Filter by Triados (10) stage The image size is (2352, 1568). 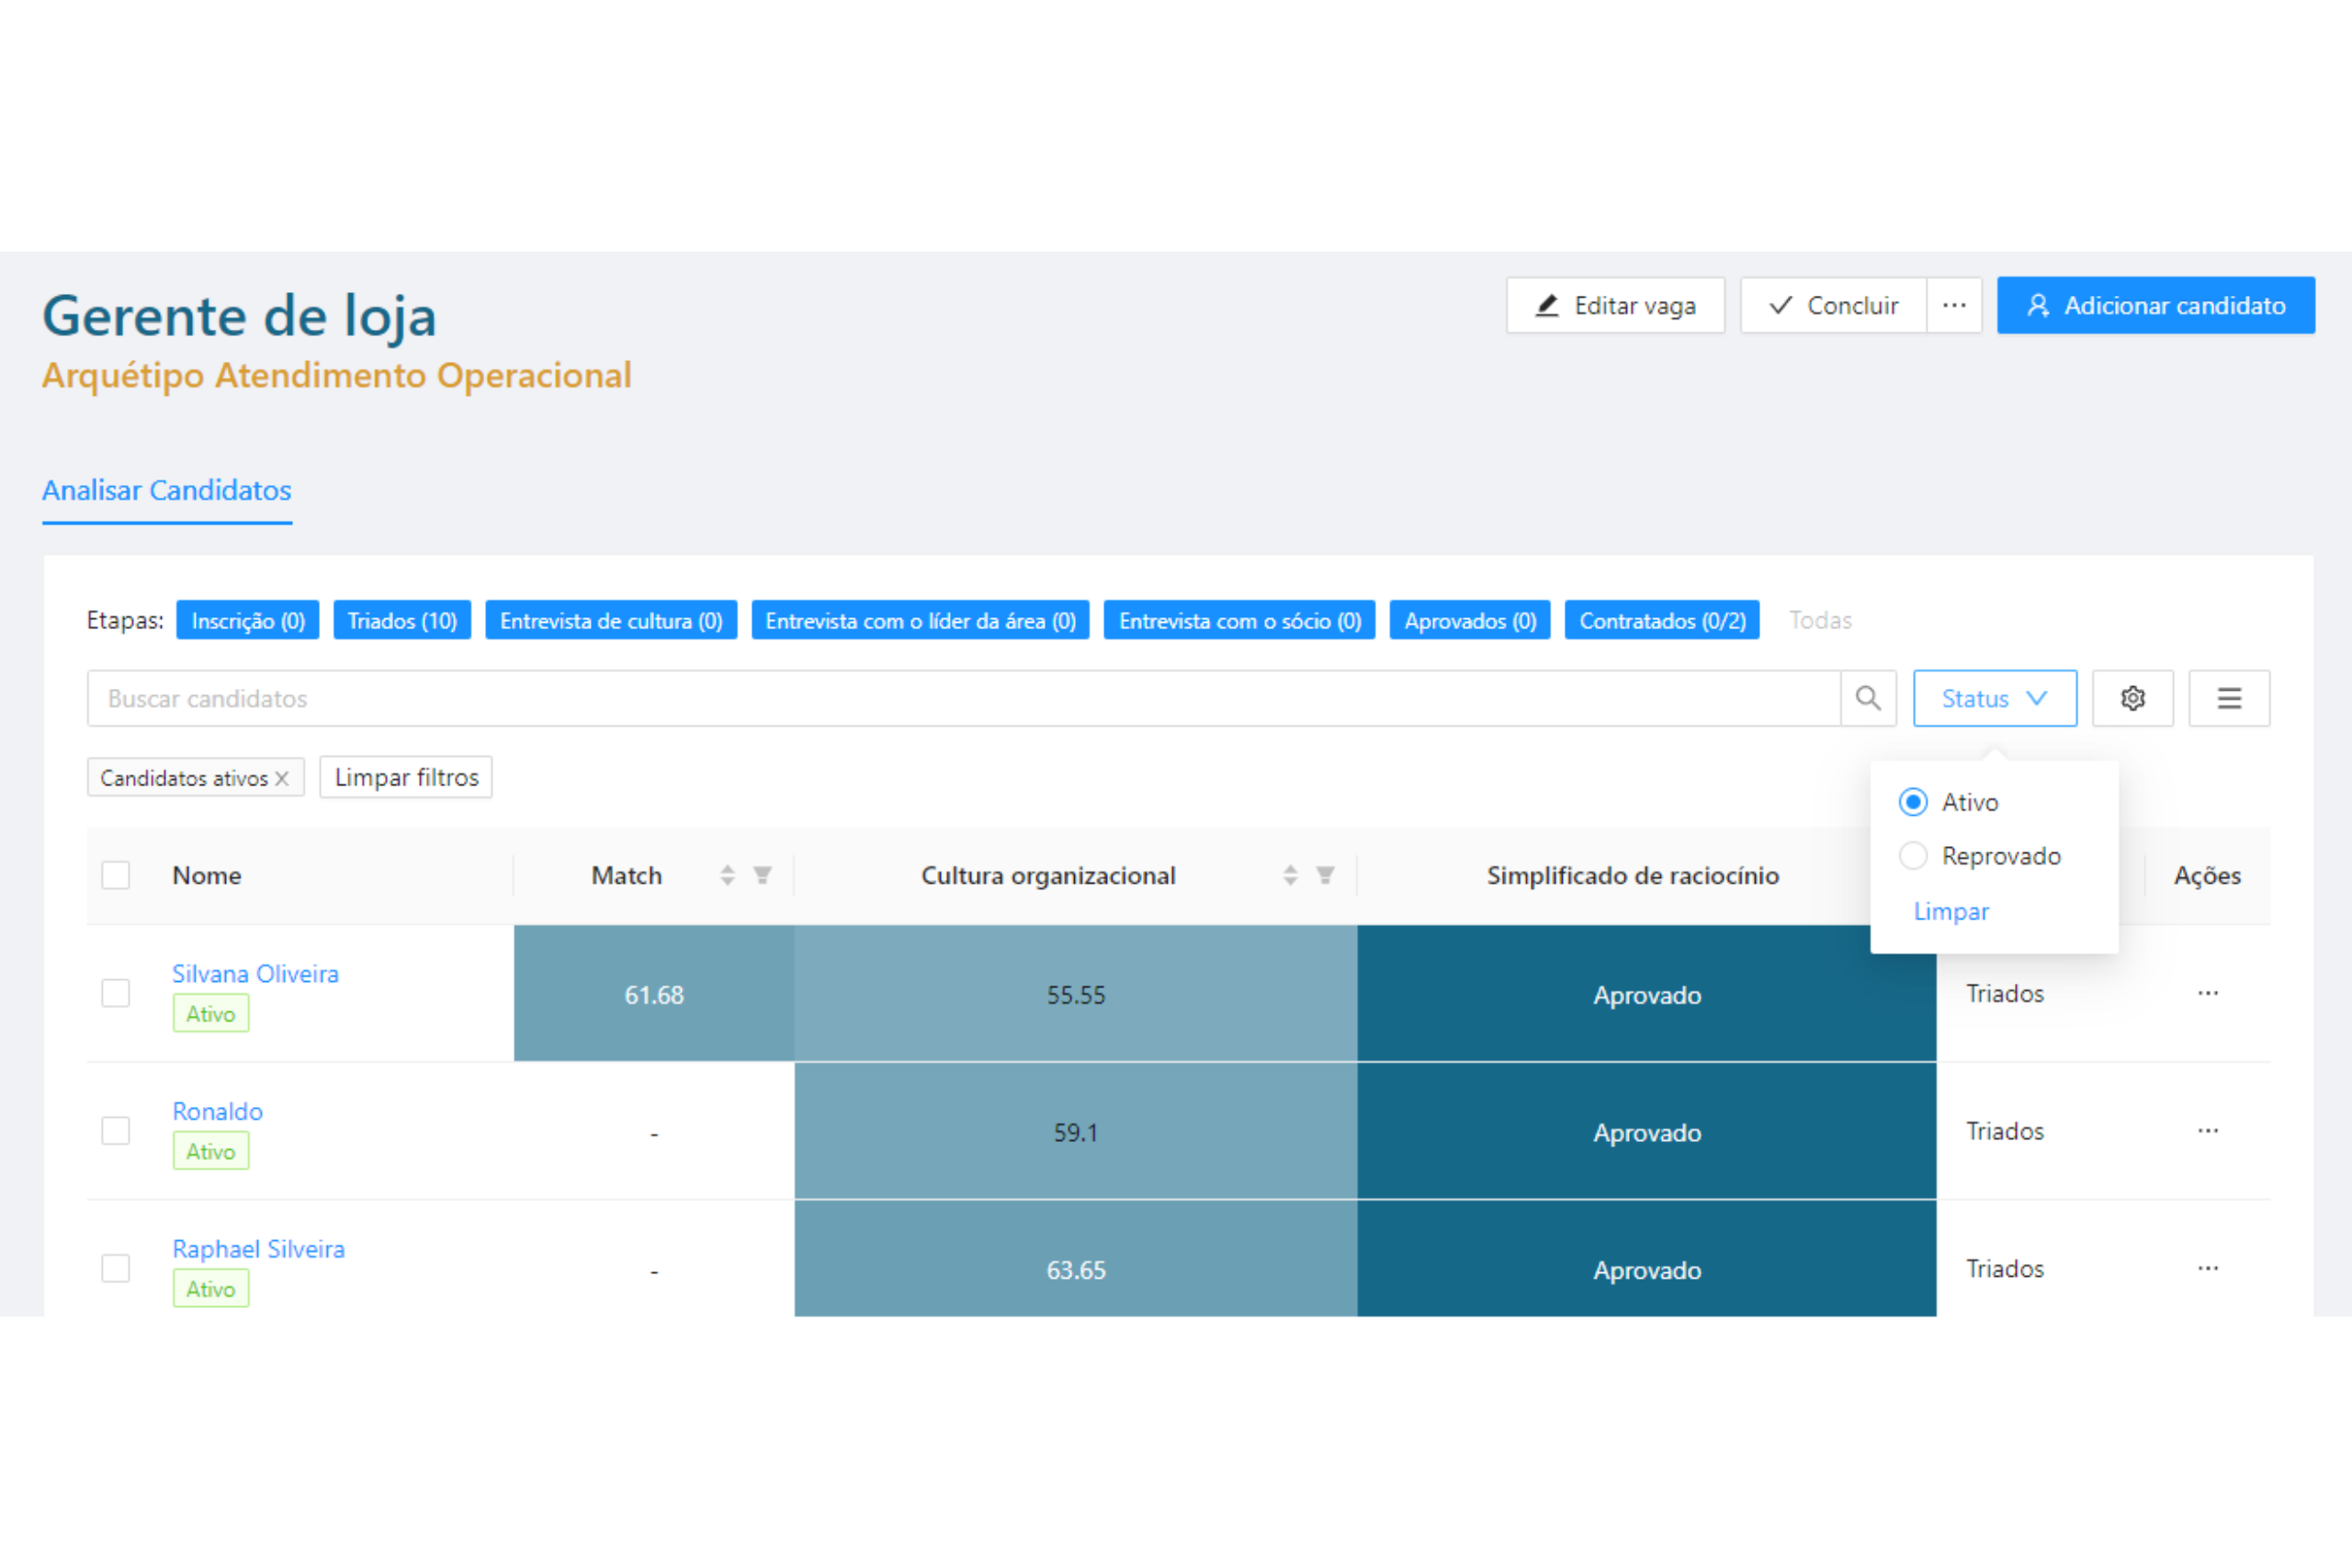tap(402, 620)
